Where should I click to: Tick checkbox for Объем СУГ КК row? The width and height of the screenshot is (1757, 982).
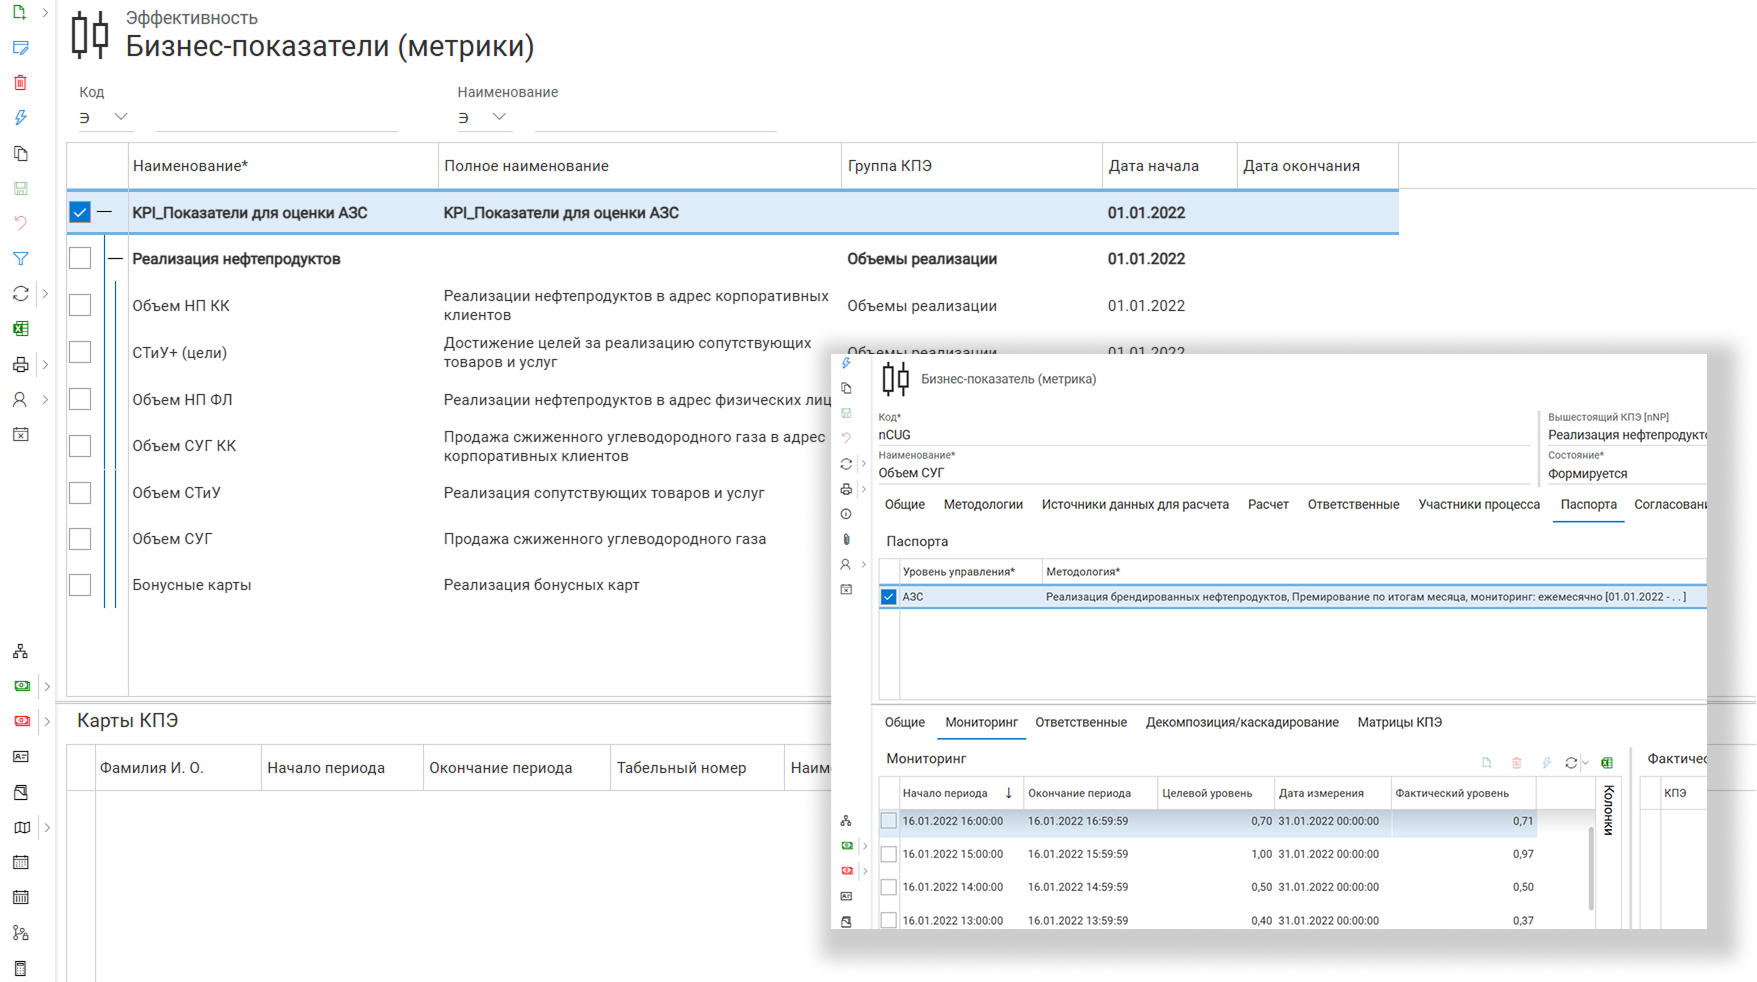[x=80, y=446]
